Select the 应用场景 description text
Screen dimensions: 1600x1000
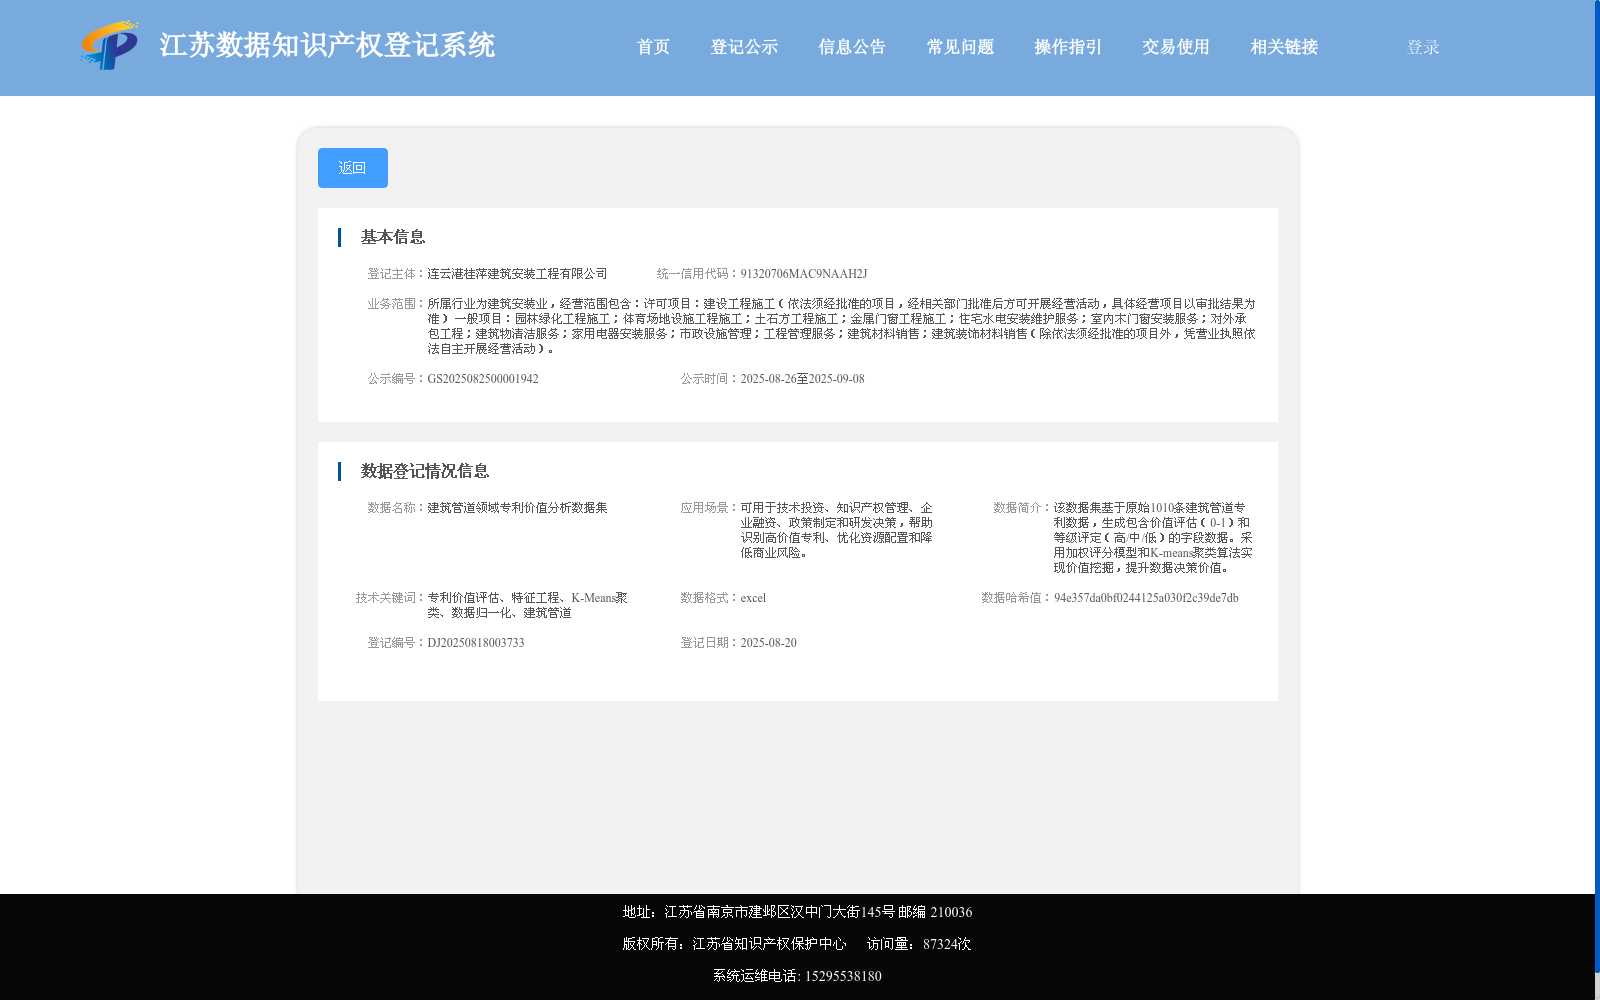[837, 530]
